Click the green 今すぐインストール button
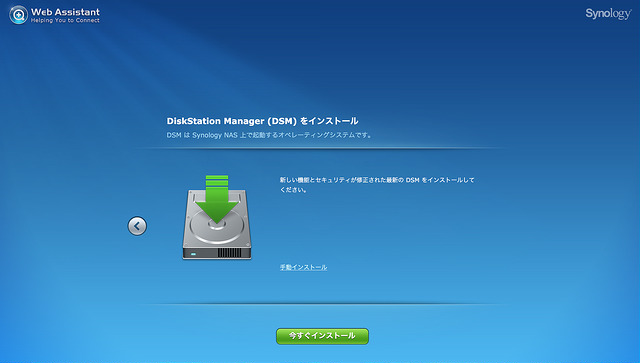 coord(322,336)
